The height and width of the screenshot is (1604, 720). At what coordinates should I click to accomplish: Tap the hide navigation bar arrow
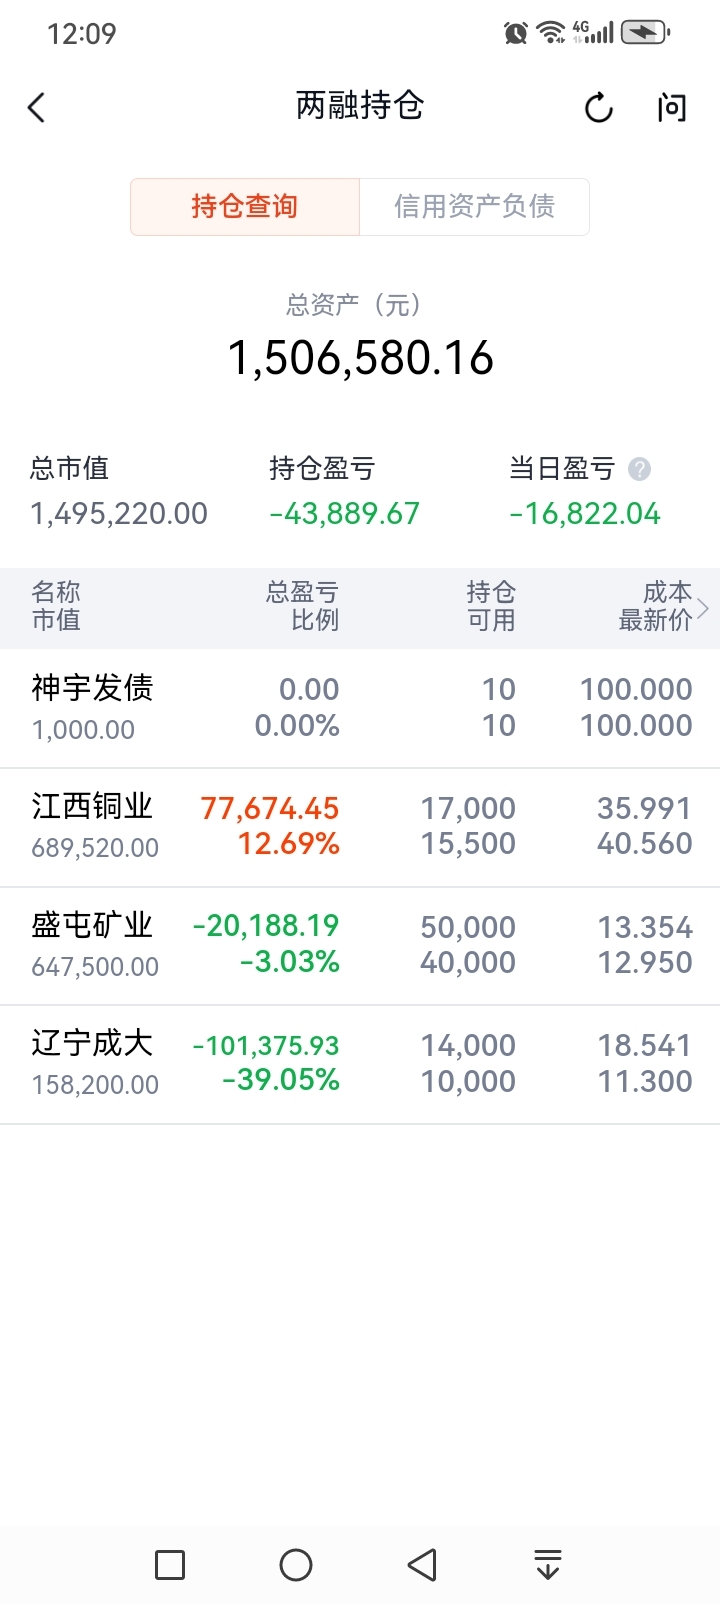[x=547, y=1564]
